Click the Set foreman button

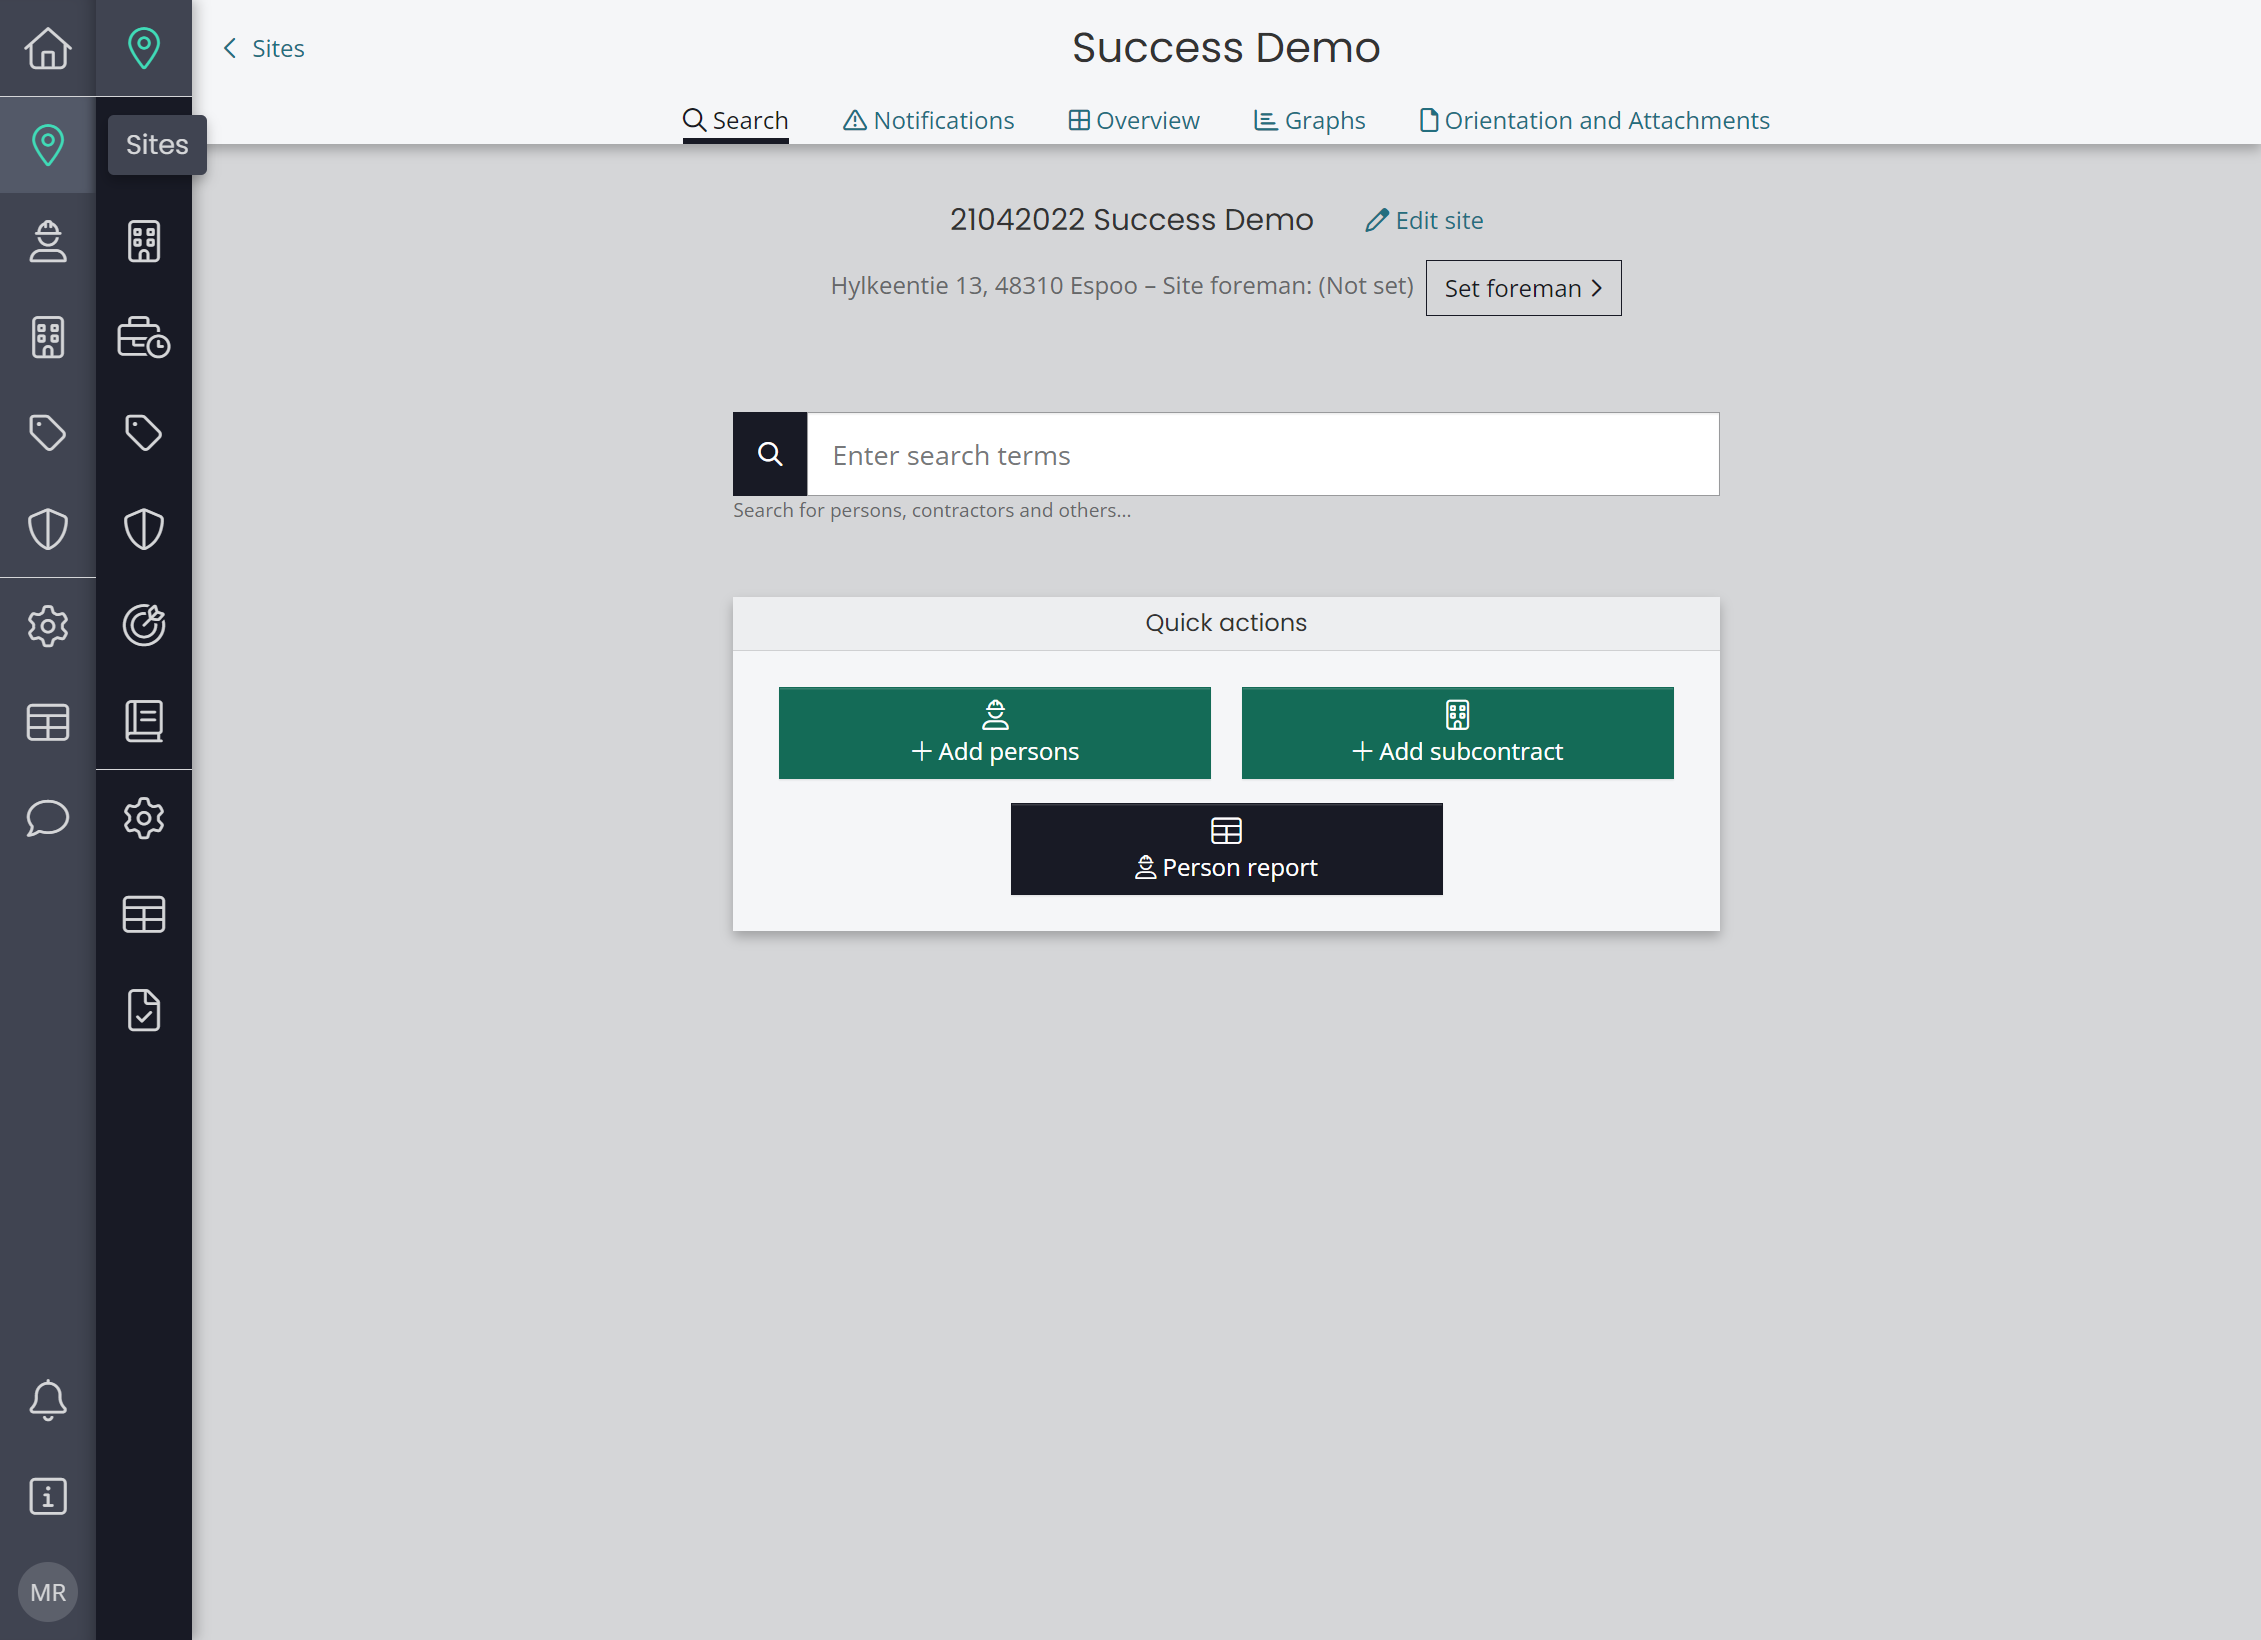(x=1523, y=288)
